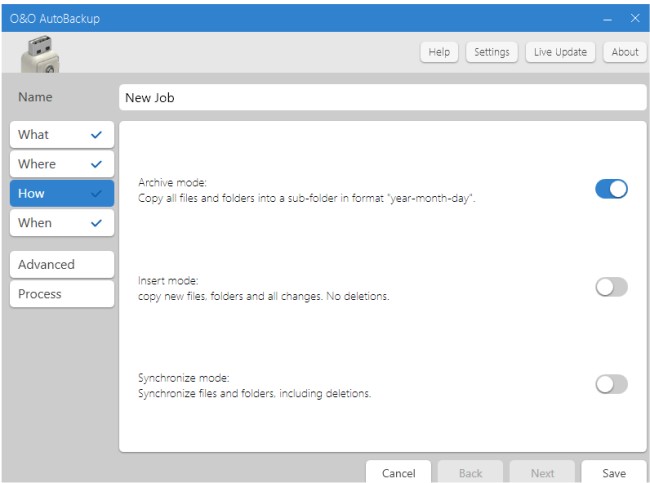Viewport: 650px width, 483px height.
Task: Open the Process section
Action: 62,294
